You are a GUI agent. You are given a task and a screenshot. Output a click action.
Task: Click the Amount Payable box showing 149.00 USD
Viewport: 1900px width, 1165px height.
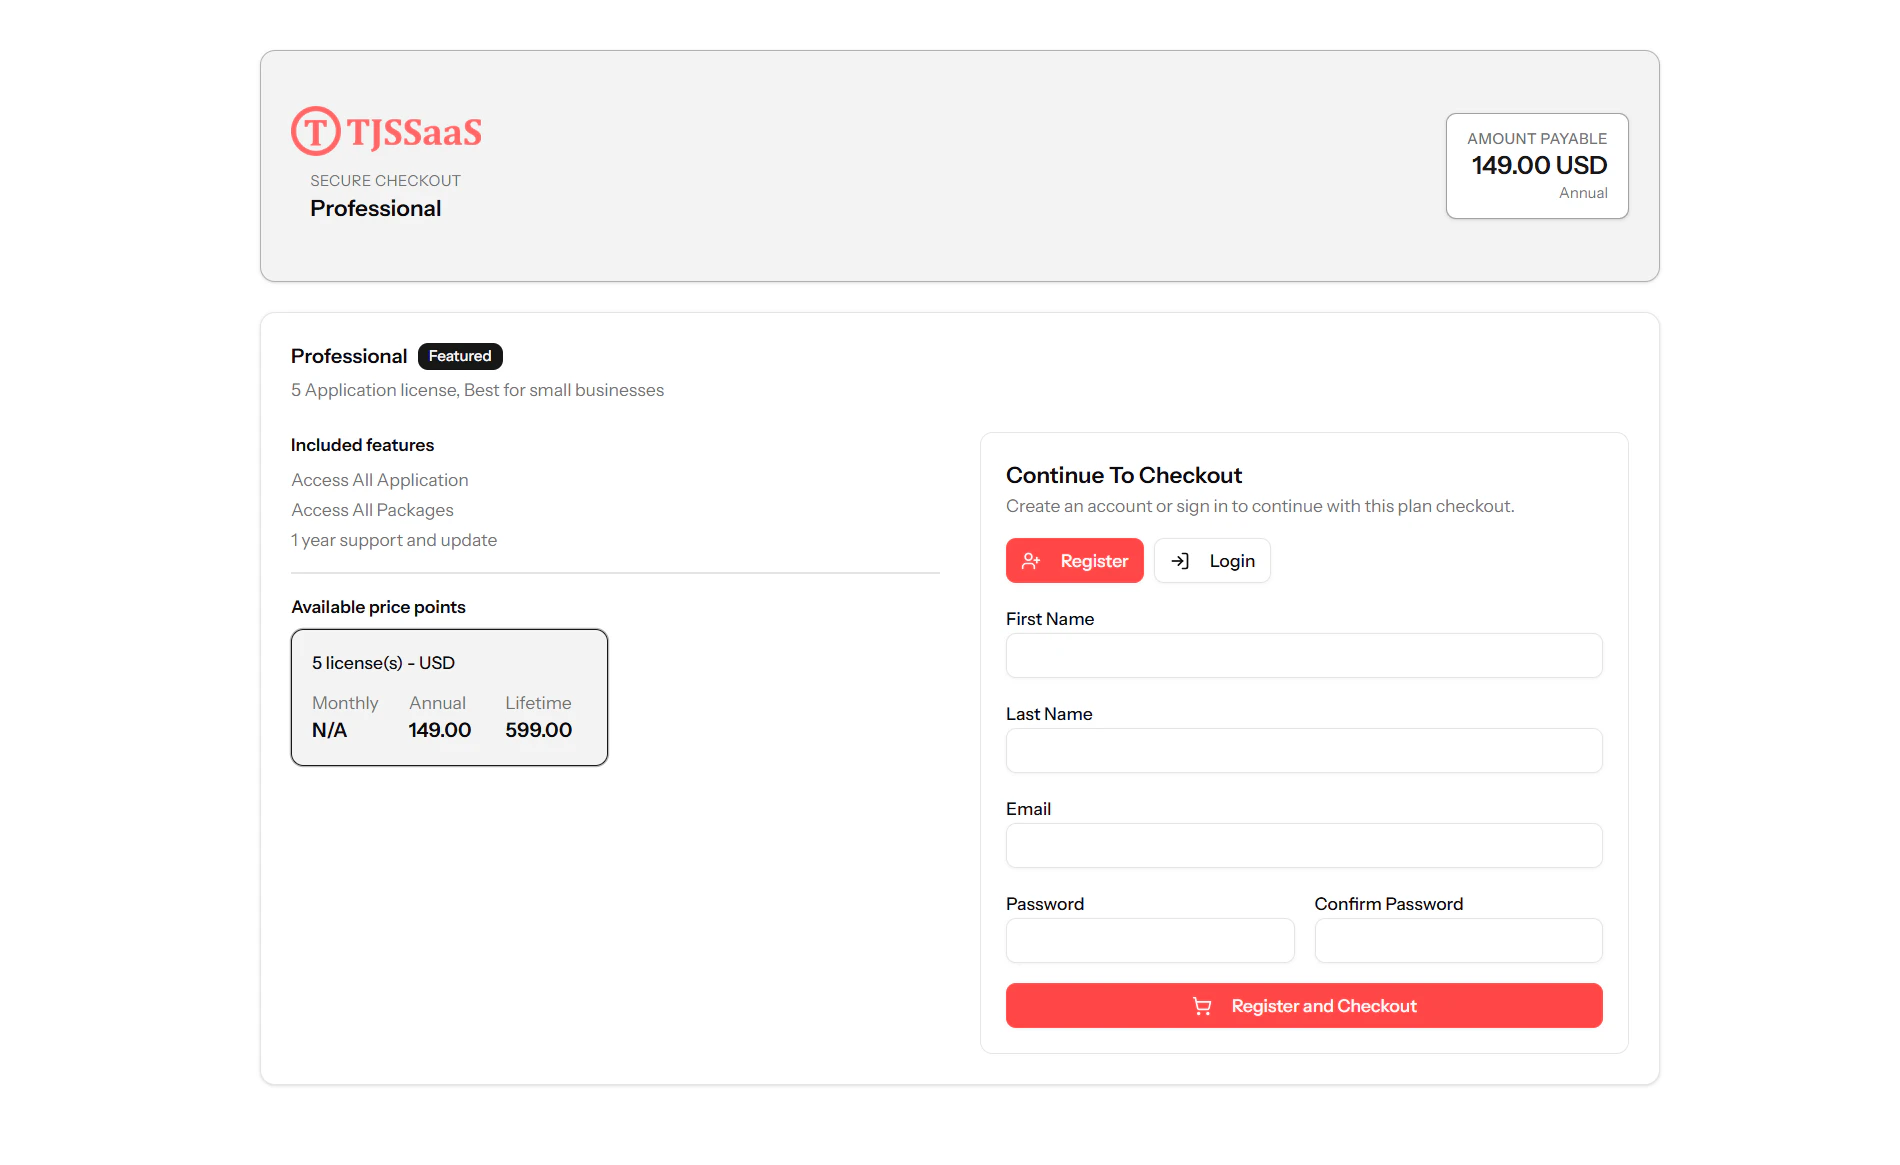click(1536, 166)
